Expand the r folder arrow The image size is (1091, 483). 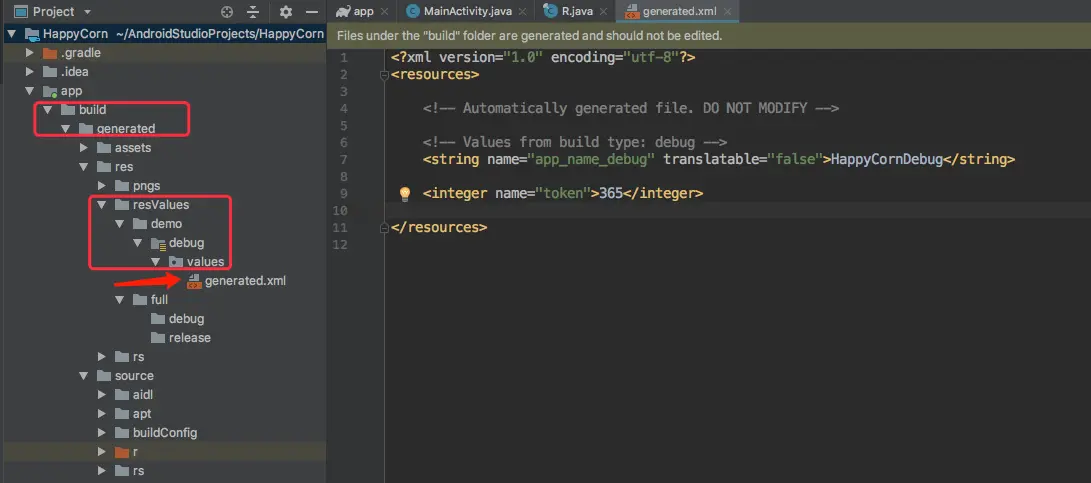click(x=102, y=452)
